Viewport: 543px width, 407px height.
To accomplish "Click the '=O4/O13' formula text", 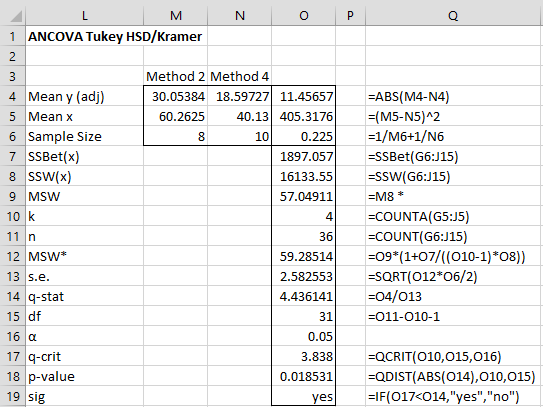I will pyautogui.click(x=395, y=297).
